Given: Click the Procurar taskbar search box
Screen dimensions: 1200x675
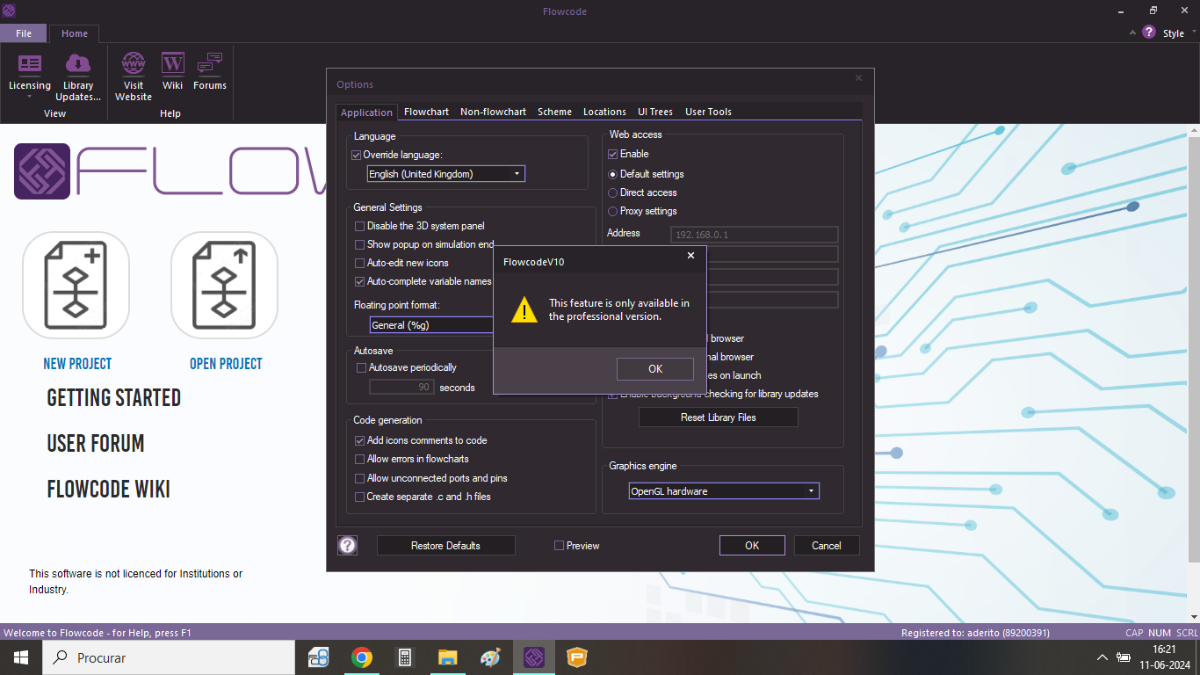Looking at the screenshot, I should (x=168, y=657).
